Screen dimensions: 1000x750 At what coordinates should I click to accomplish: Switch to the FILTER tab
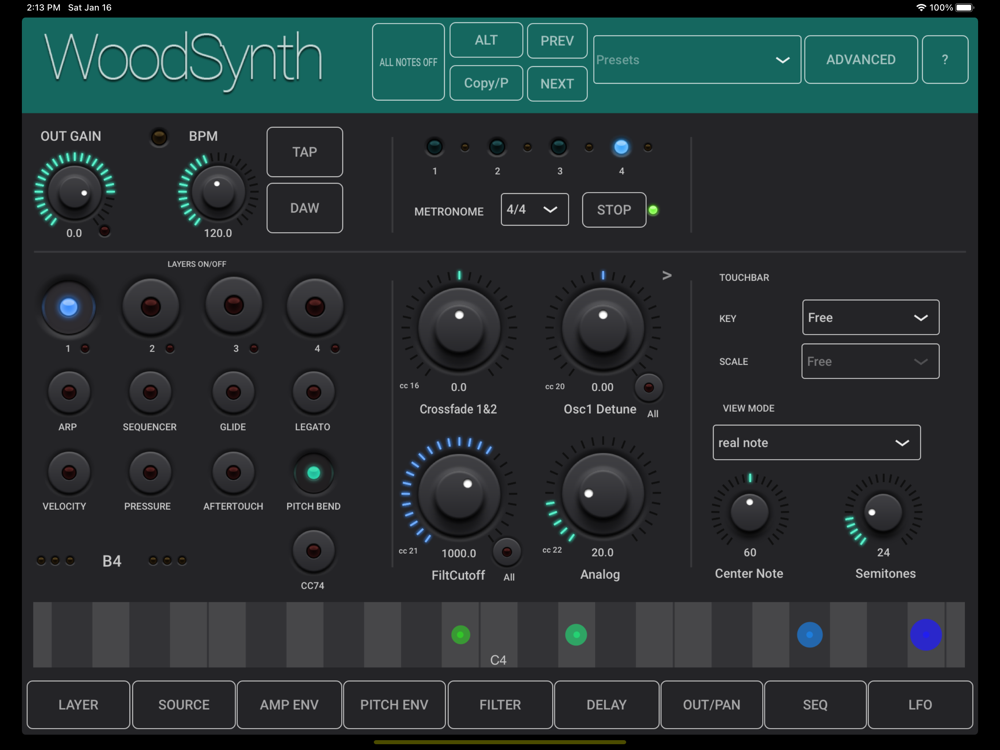(500, 705)
